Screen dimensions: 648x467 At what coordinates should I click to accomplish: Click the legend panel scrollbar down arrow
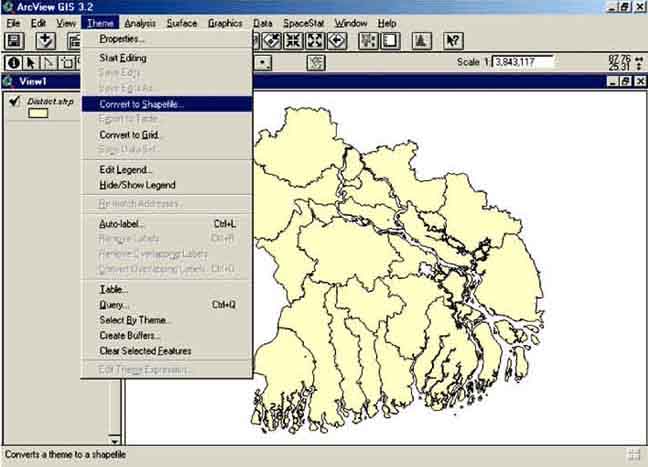pos(114,439)
